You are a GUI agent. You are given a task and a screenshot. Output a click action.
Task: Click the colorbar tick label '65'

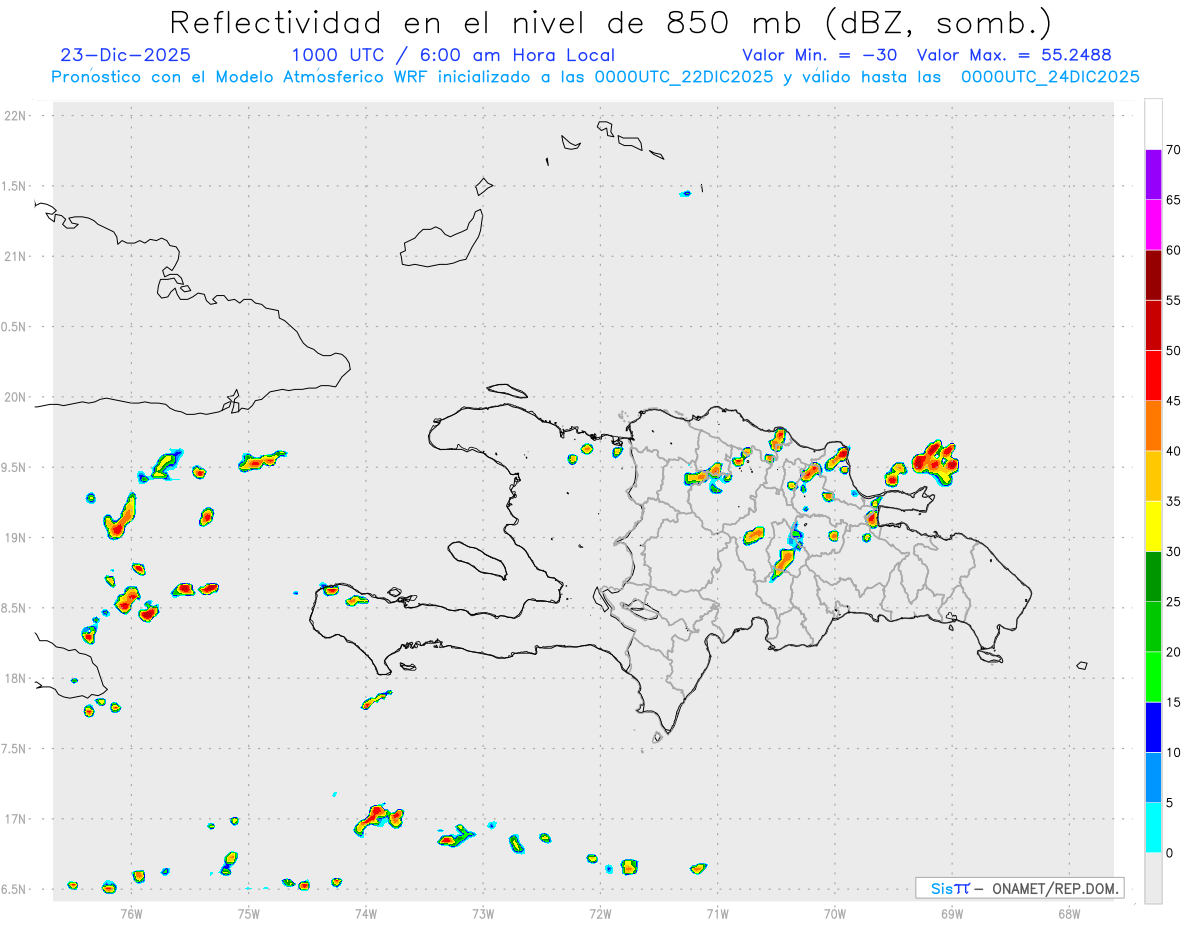coord(1173,200)
